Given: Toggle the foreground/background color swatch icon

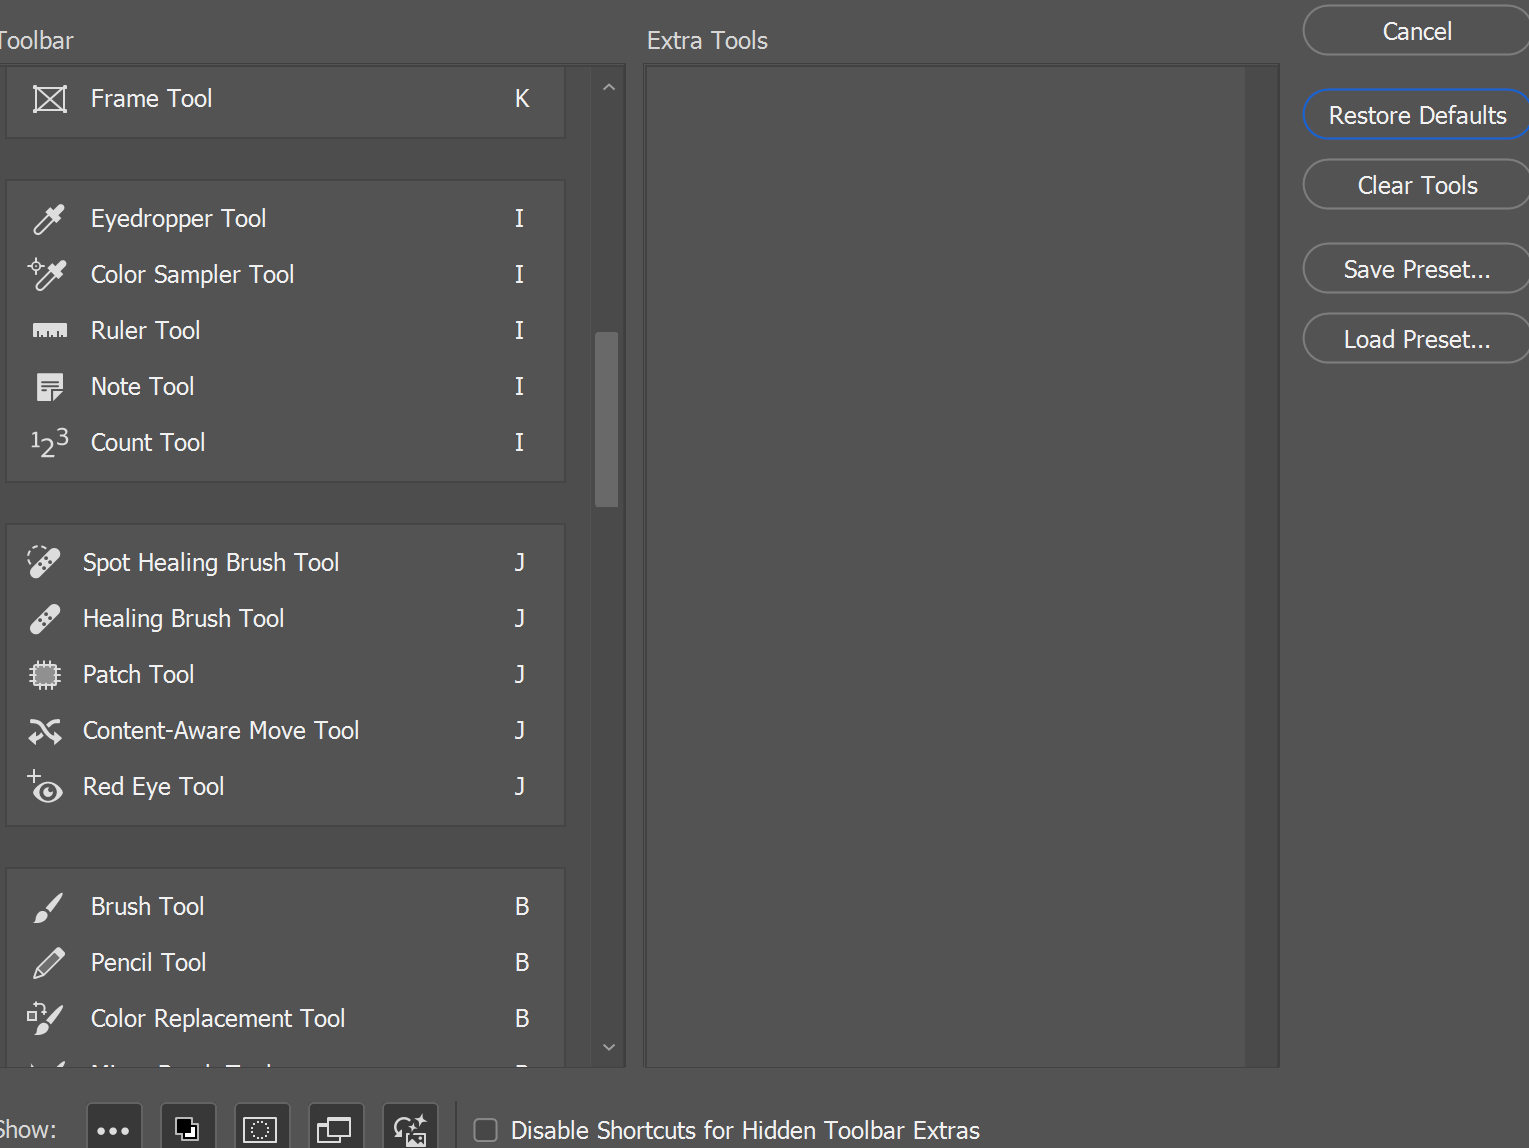Looking at the screenshot, I should coord(187,1129).
